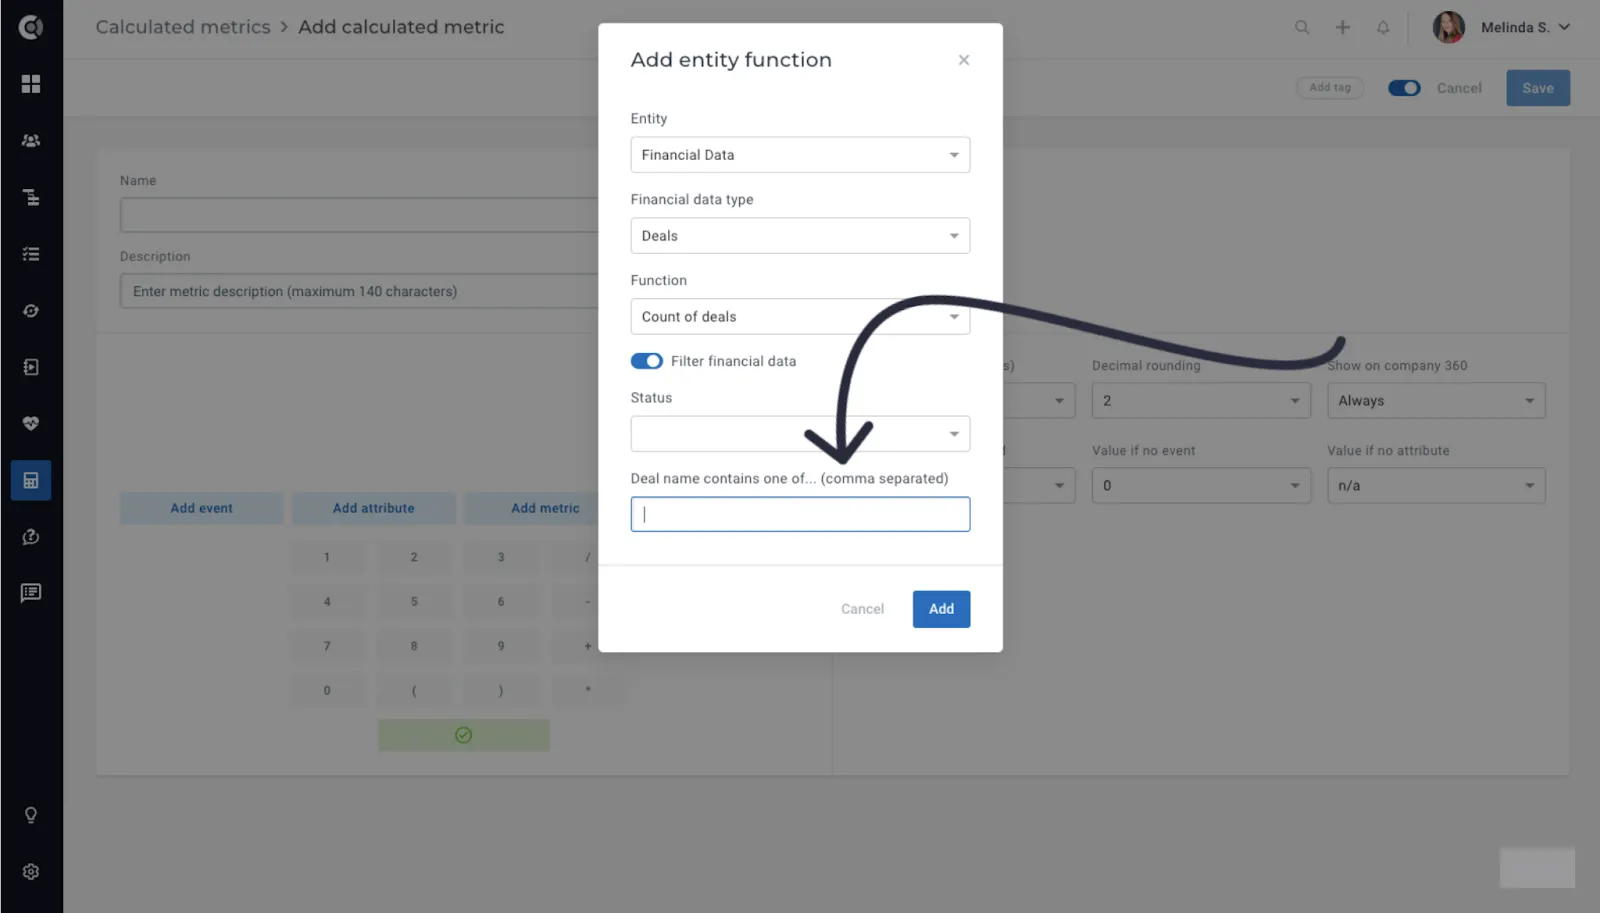Image resolution: width=1600 pixels, height=913 pixels.
Task: Click the keypad digit 5 button
Action: 414,602
